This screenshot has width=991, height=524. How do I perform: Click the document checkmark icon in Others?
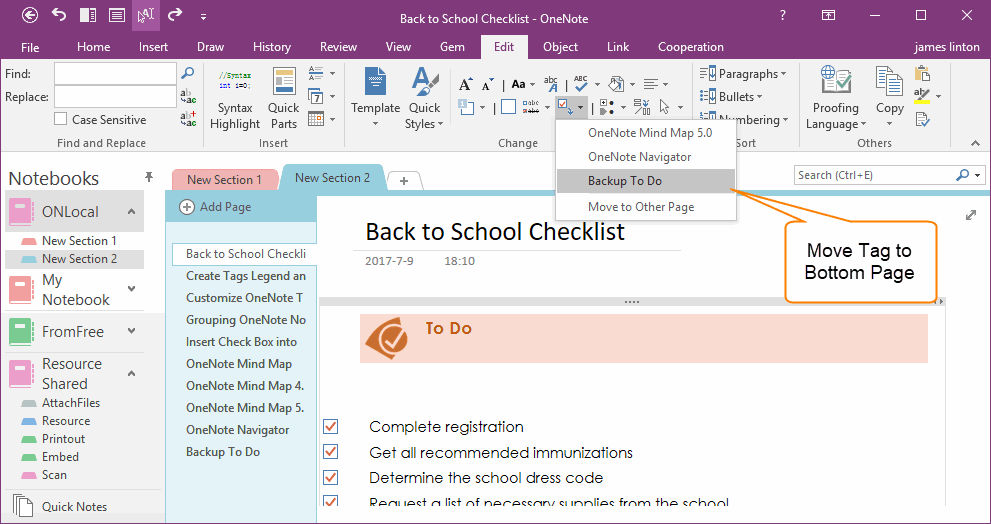pyautogui.click(x=922, y=119)
